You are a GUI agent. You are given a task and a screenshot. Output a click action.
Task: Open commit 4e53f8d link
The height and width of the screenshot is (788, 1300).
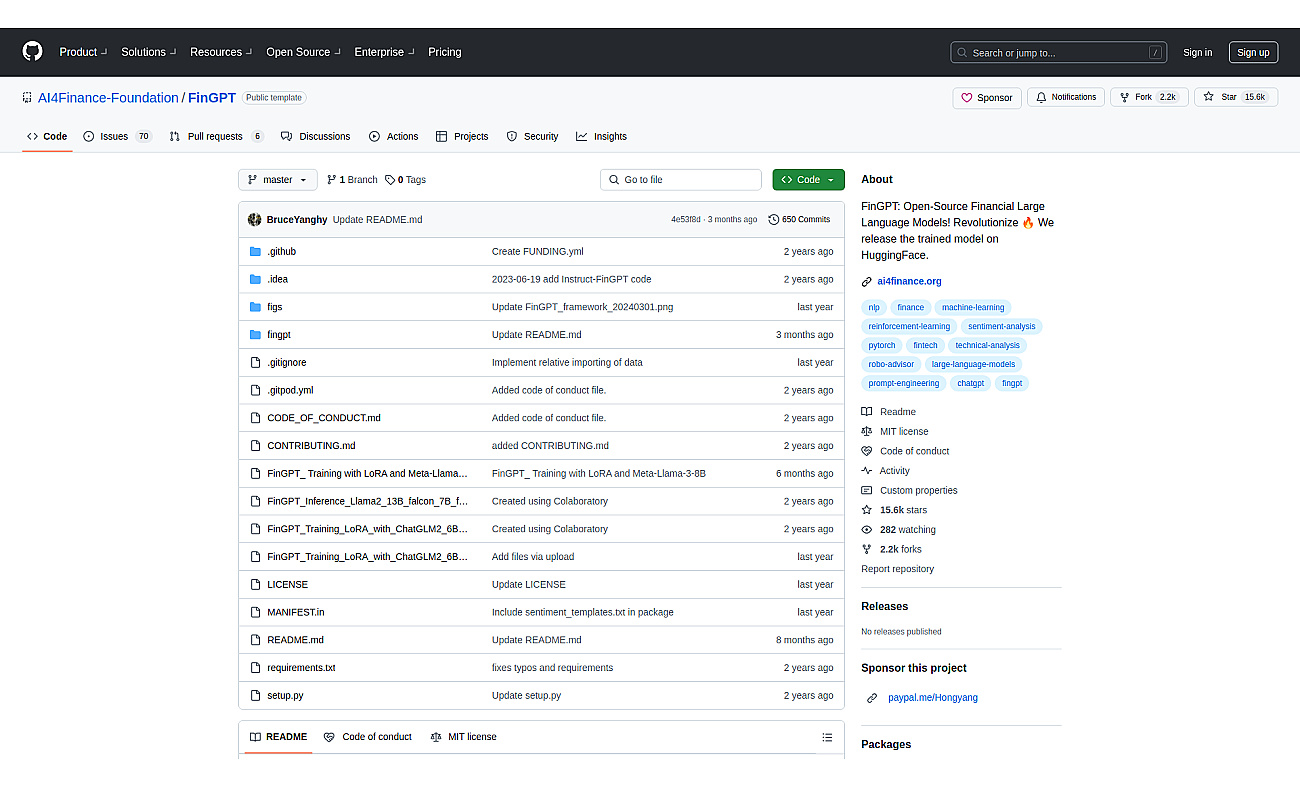click(x=686, y=220)
